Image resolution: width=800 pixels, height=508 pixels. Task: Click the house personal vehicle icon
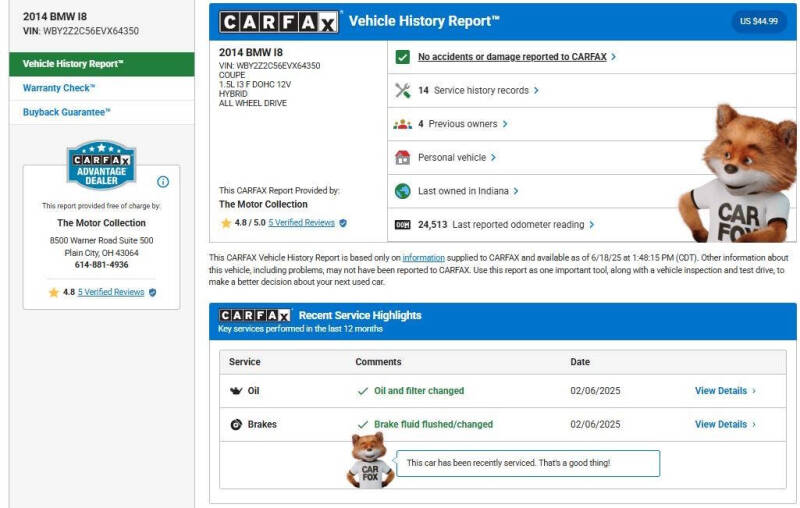click(403, 157)
